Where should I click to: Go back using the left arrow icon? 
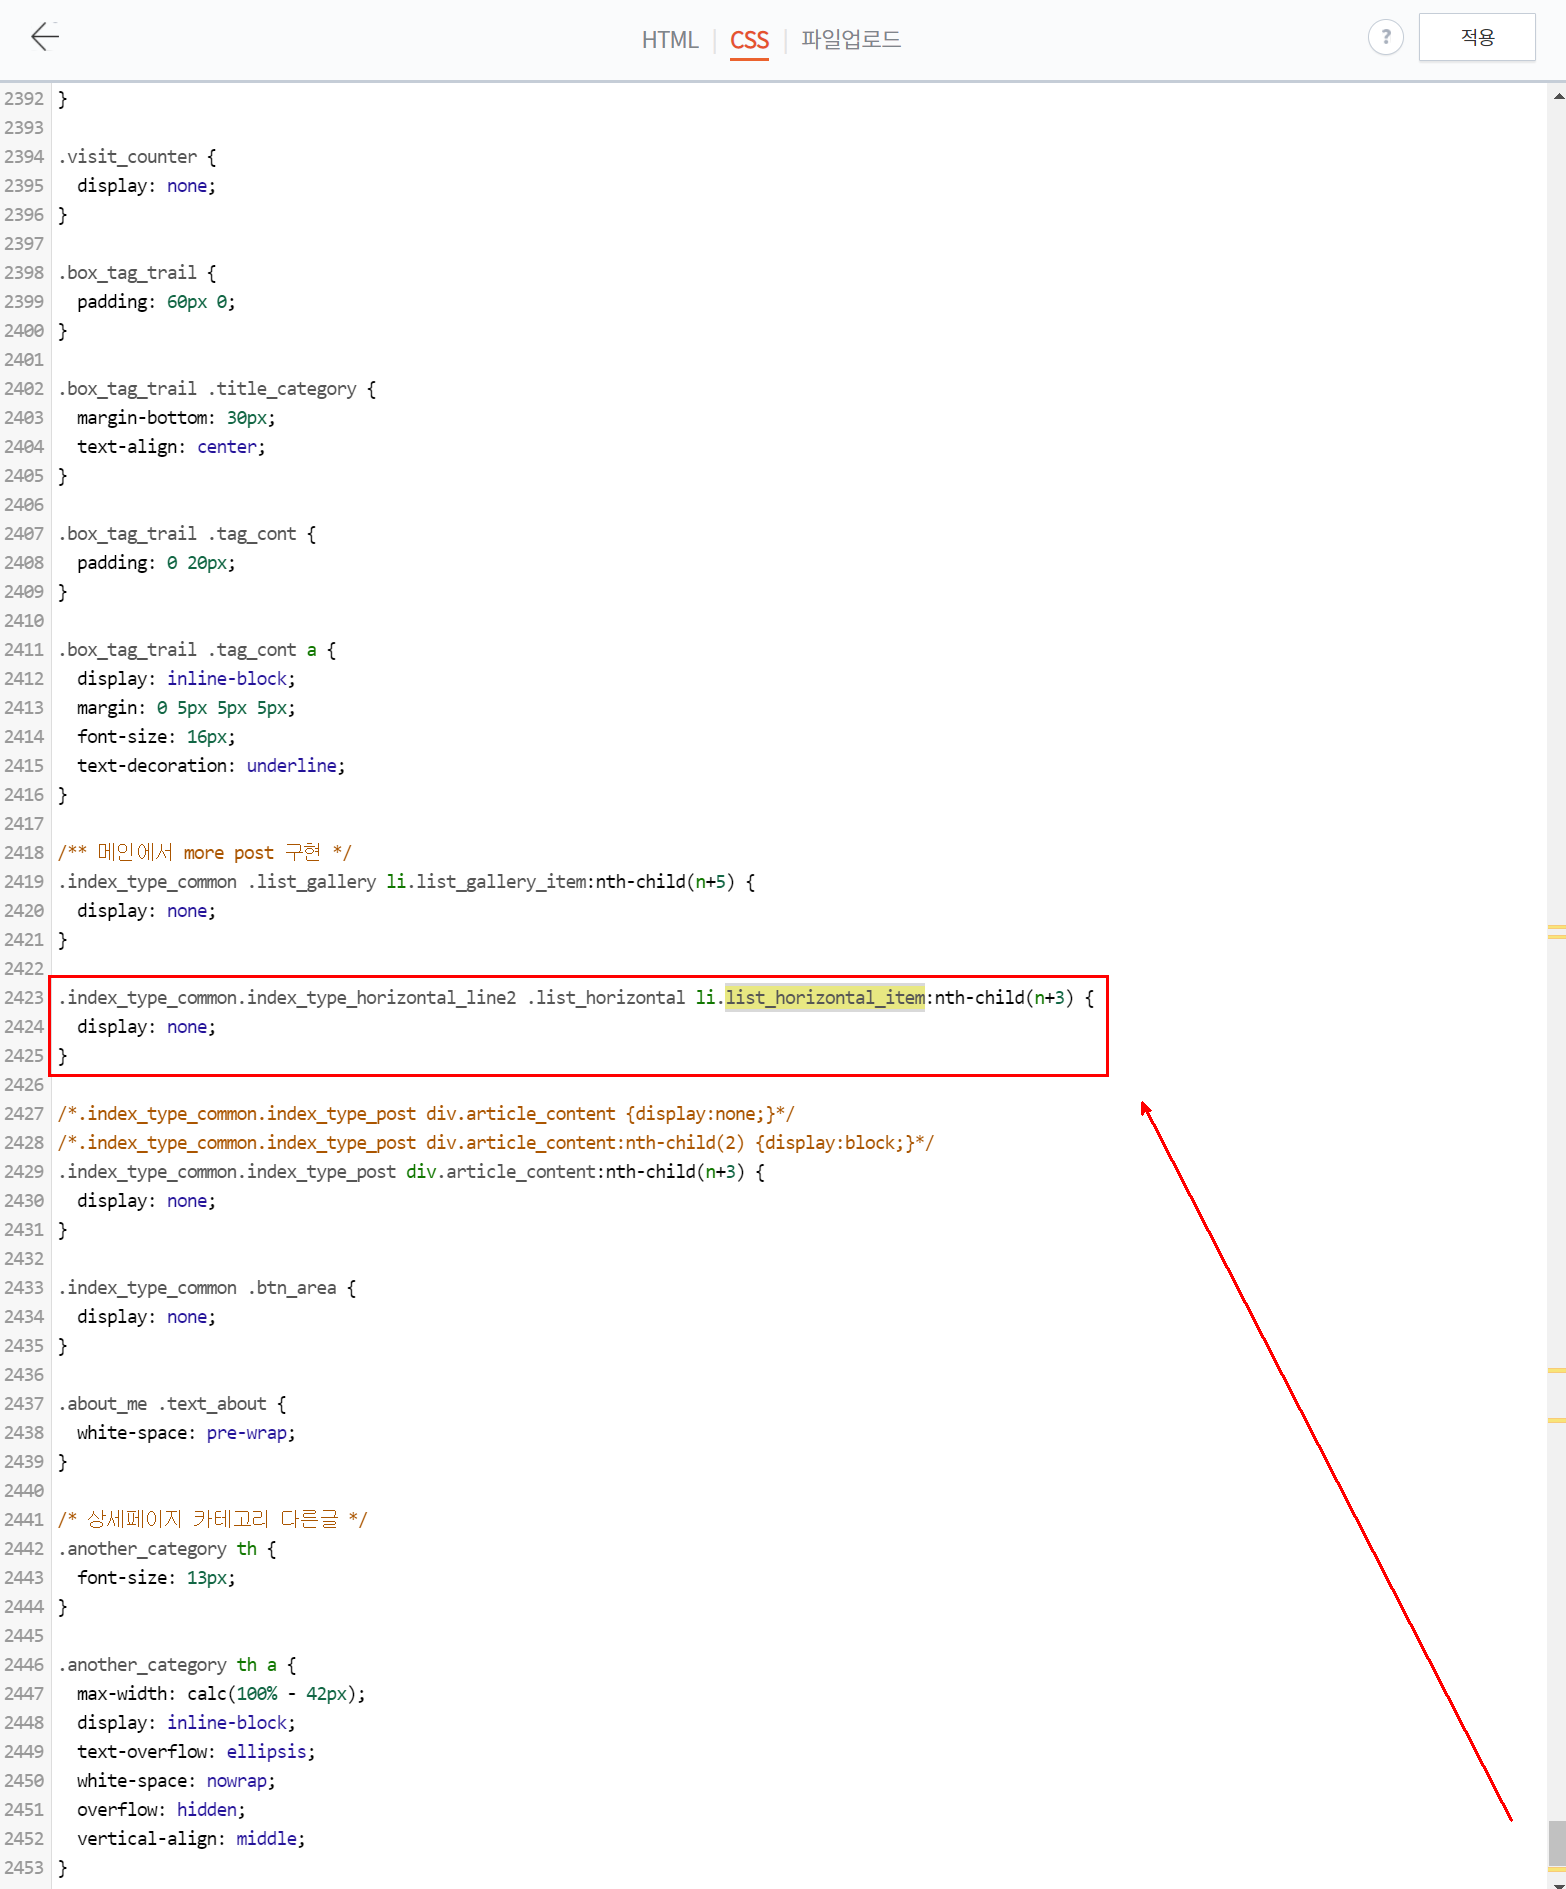(x=45, y=37)
